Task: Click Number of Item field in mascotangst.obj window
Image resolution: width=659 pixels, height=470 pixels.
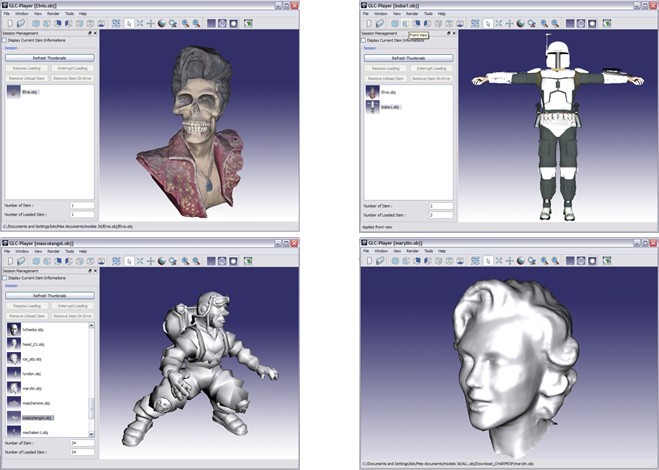Action: (82, 443)
